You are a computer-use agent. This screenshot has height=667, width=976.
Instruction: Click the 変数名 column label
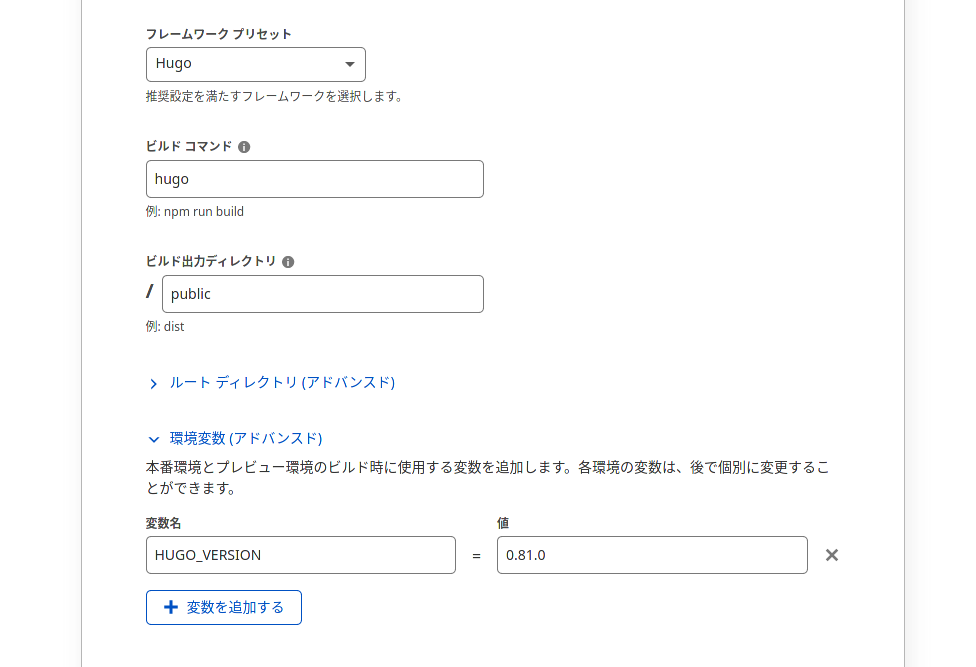pos(163,523)
